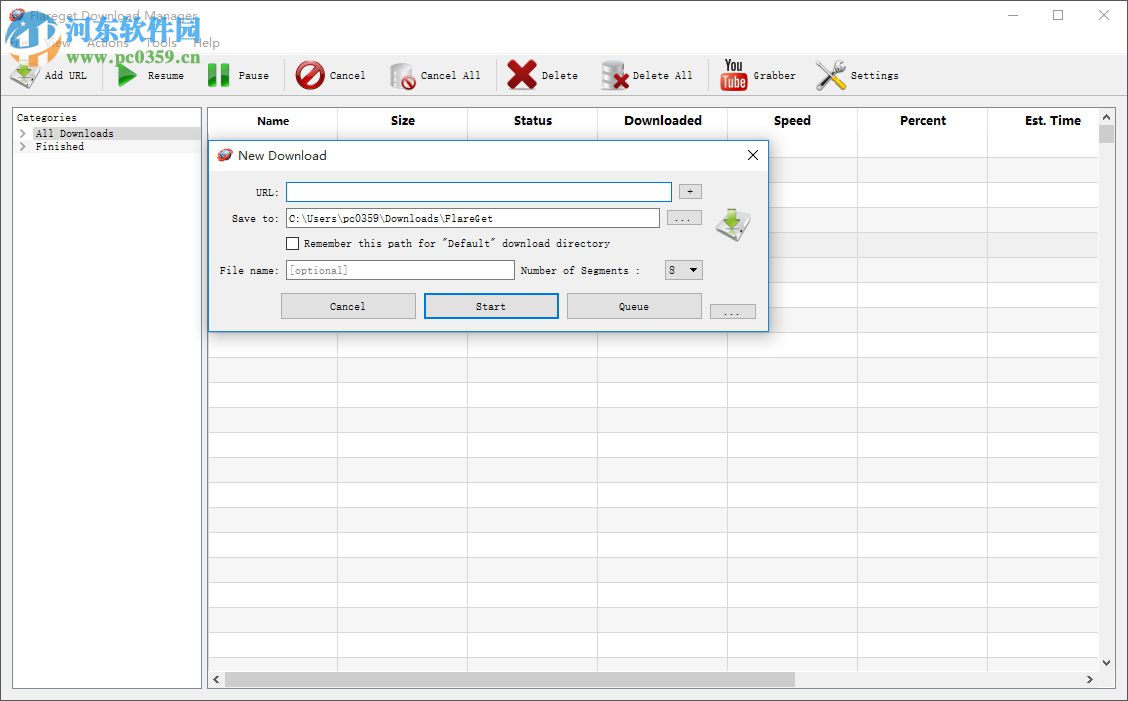The width and height of the screenshot is (1128, 701).
Task: Click the FlareGet icon in New Download title
Action: (x=225, y=155)
